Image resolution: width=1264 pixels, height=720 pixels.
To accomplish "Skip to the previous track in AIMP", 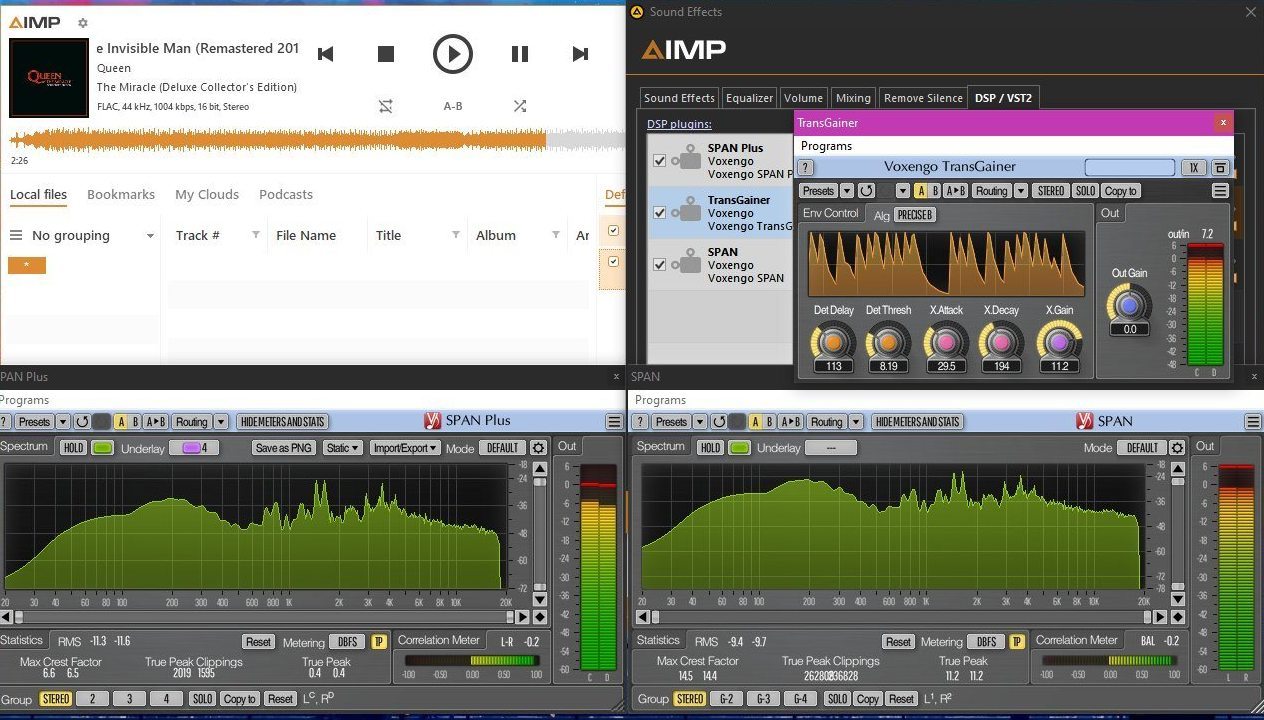I will [x=325, y=54].
